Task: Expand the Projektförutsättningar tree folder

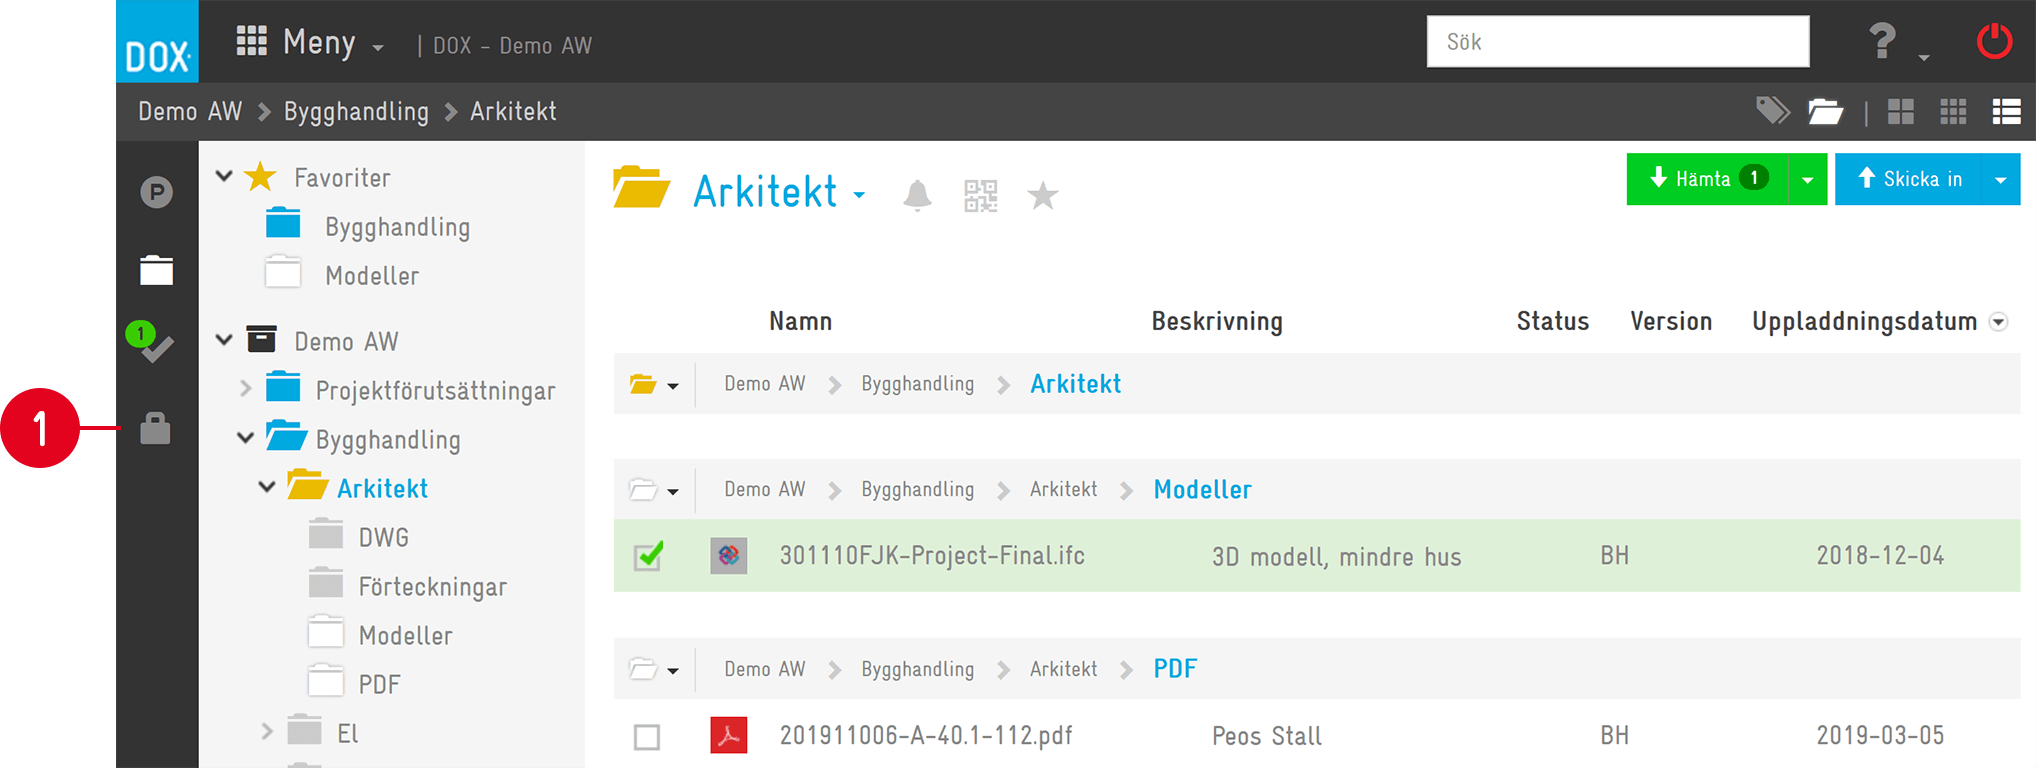Action: [246, 388]
